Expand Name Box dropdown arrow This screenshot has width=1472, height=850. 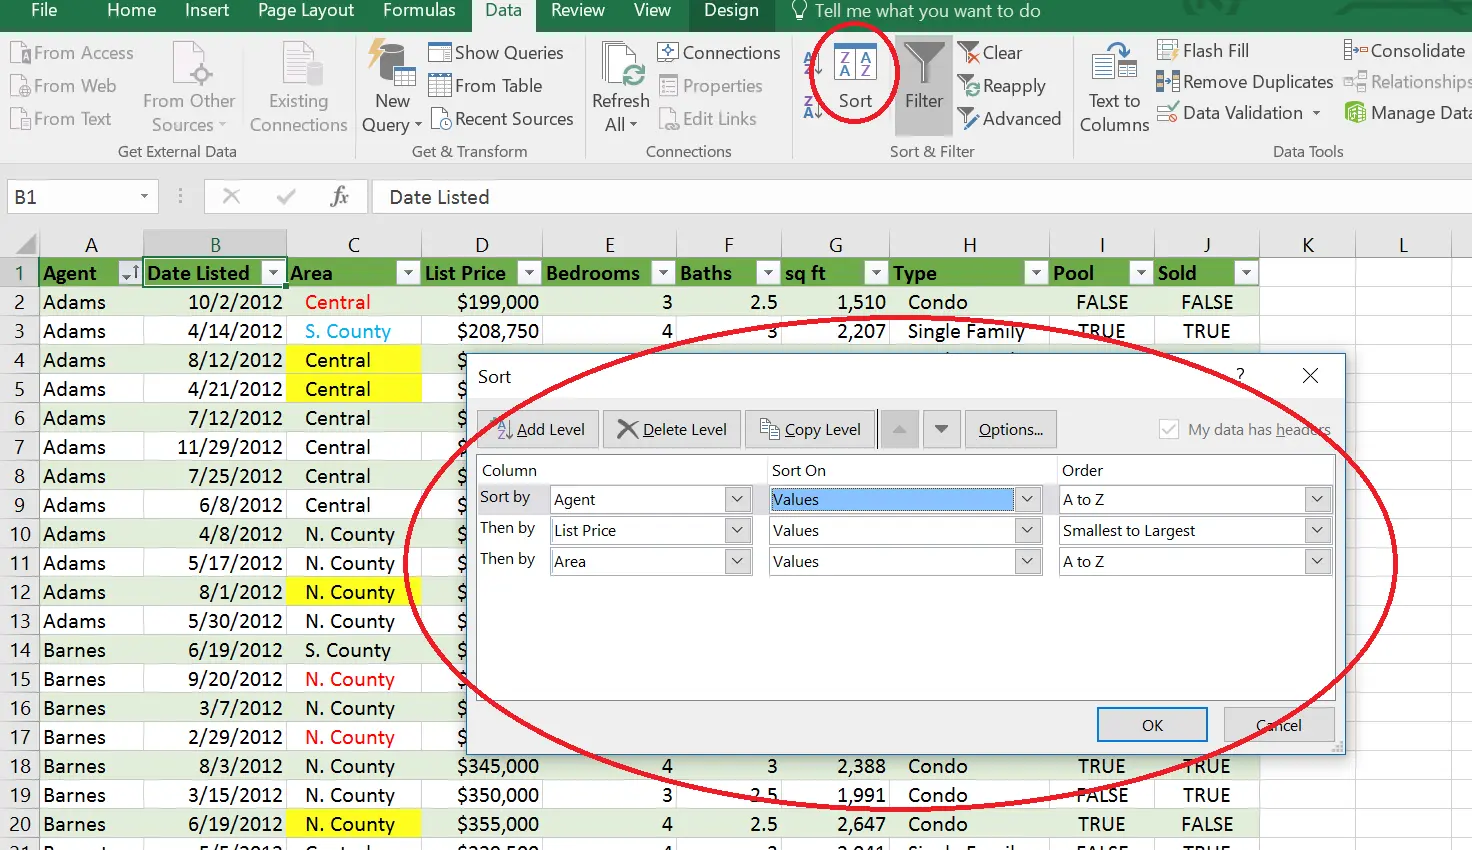[144, 197]
